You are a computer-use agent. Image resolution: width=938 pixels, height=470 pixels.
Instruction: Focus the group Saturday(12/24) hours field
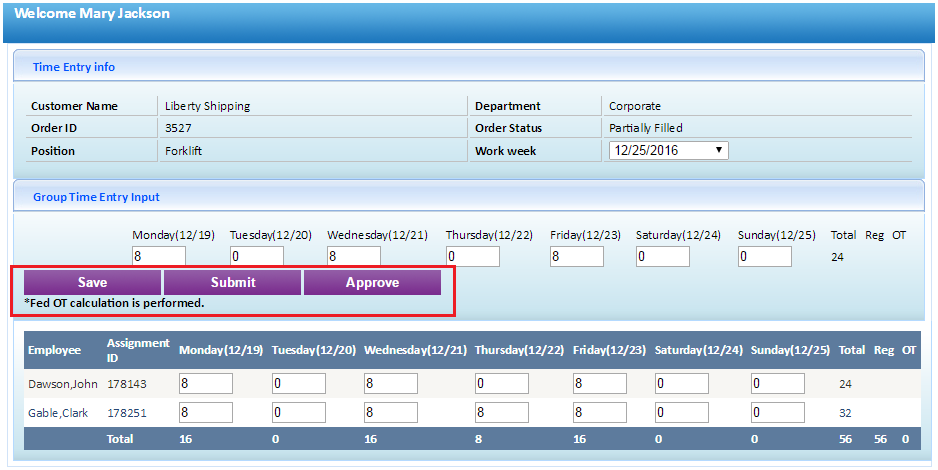663,257
